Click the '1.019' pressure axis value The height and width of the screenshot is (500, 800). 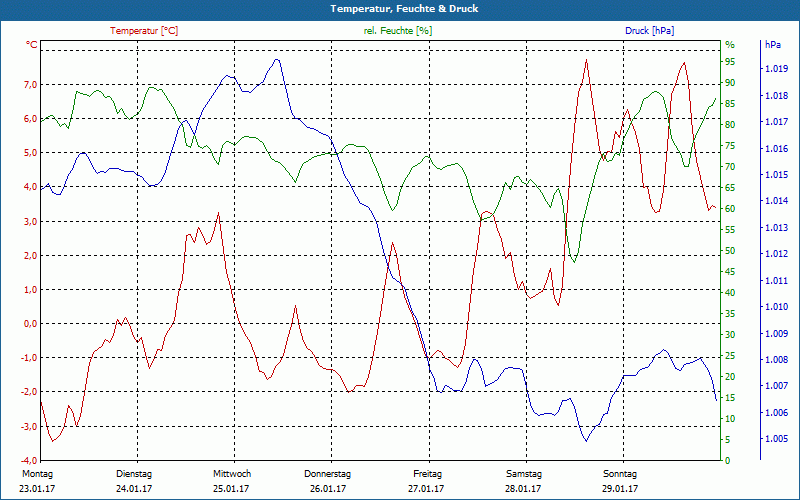point(777,69)
